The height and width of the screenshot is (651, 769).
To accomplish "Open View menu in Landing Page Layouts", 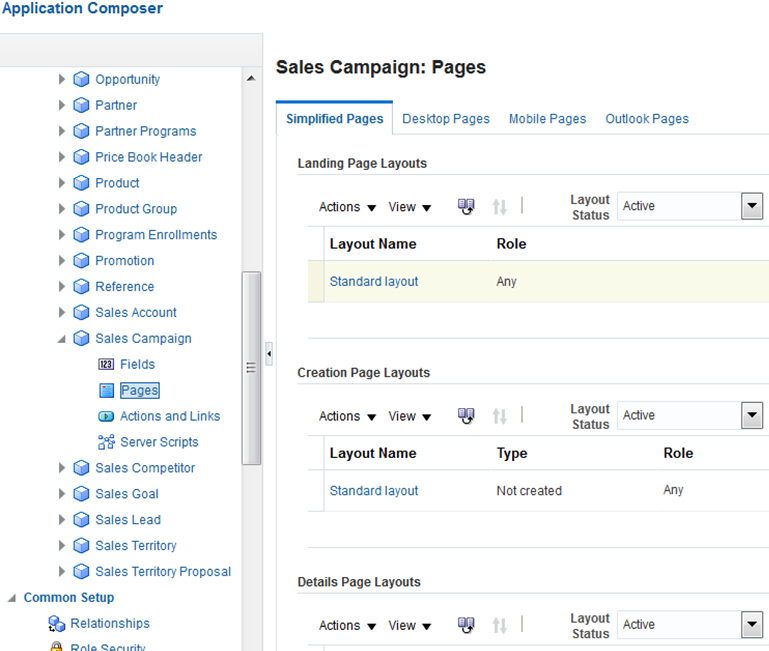I will tap(410, 207).
